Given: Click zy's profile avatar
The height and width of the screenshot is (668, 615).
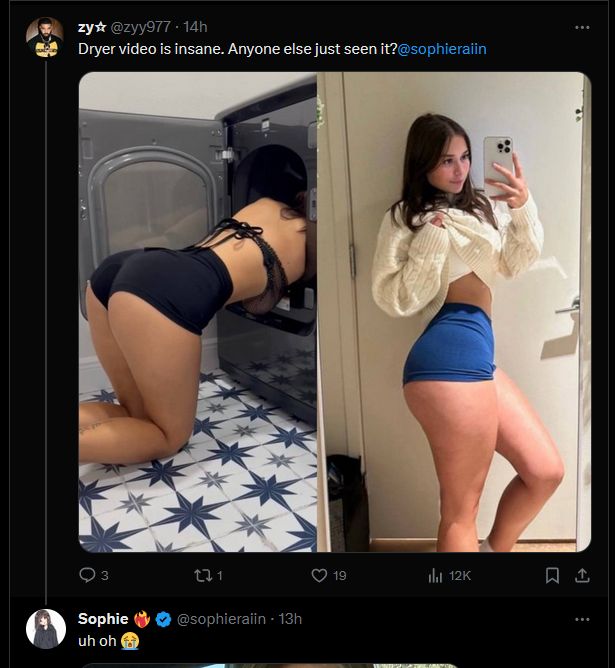Looking at the screenshot, I should [x=43, y=37].
